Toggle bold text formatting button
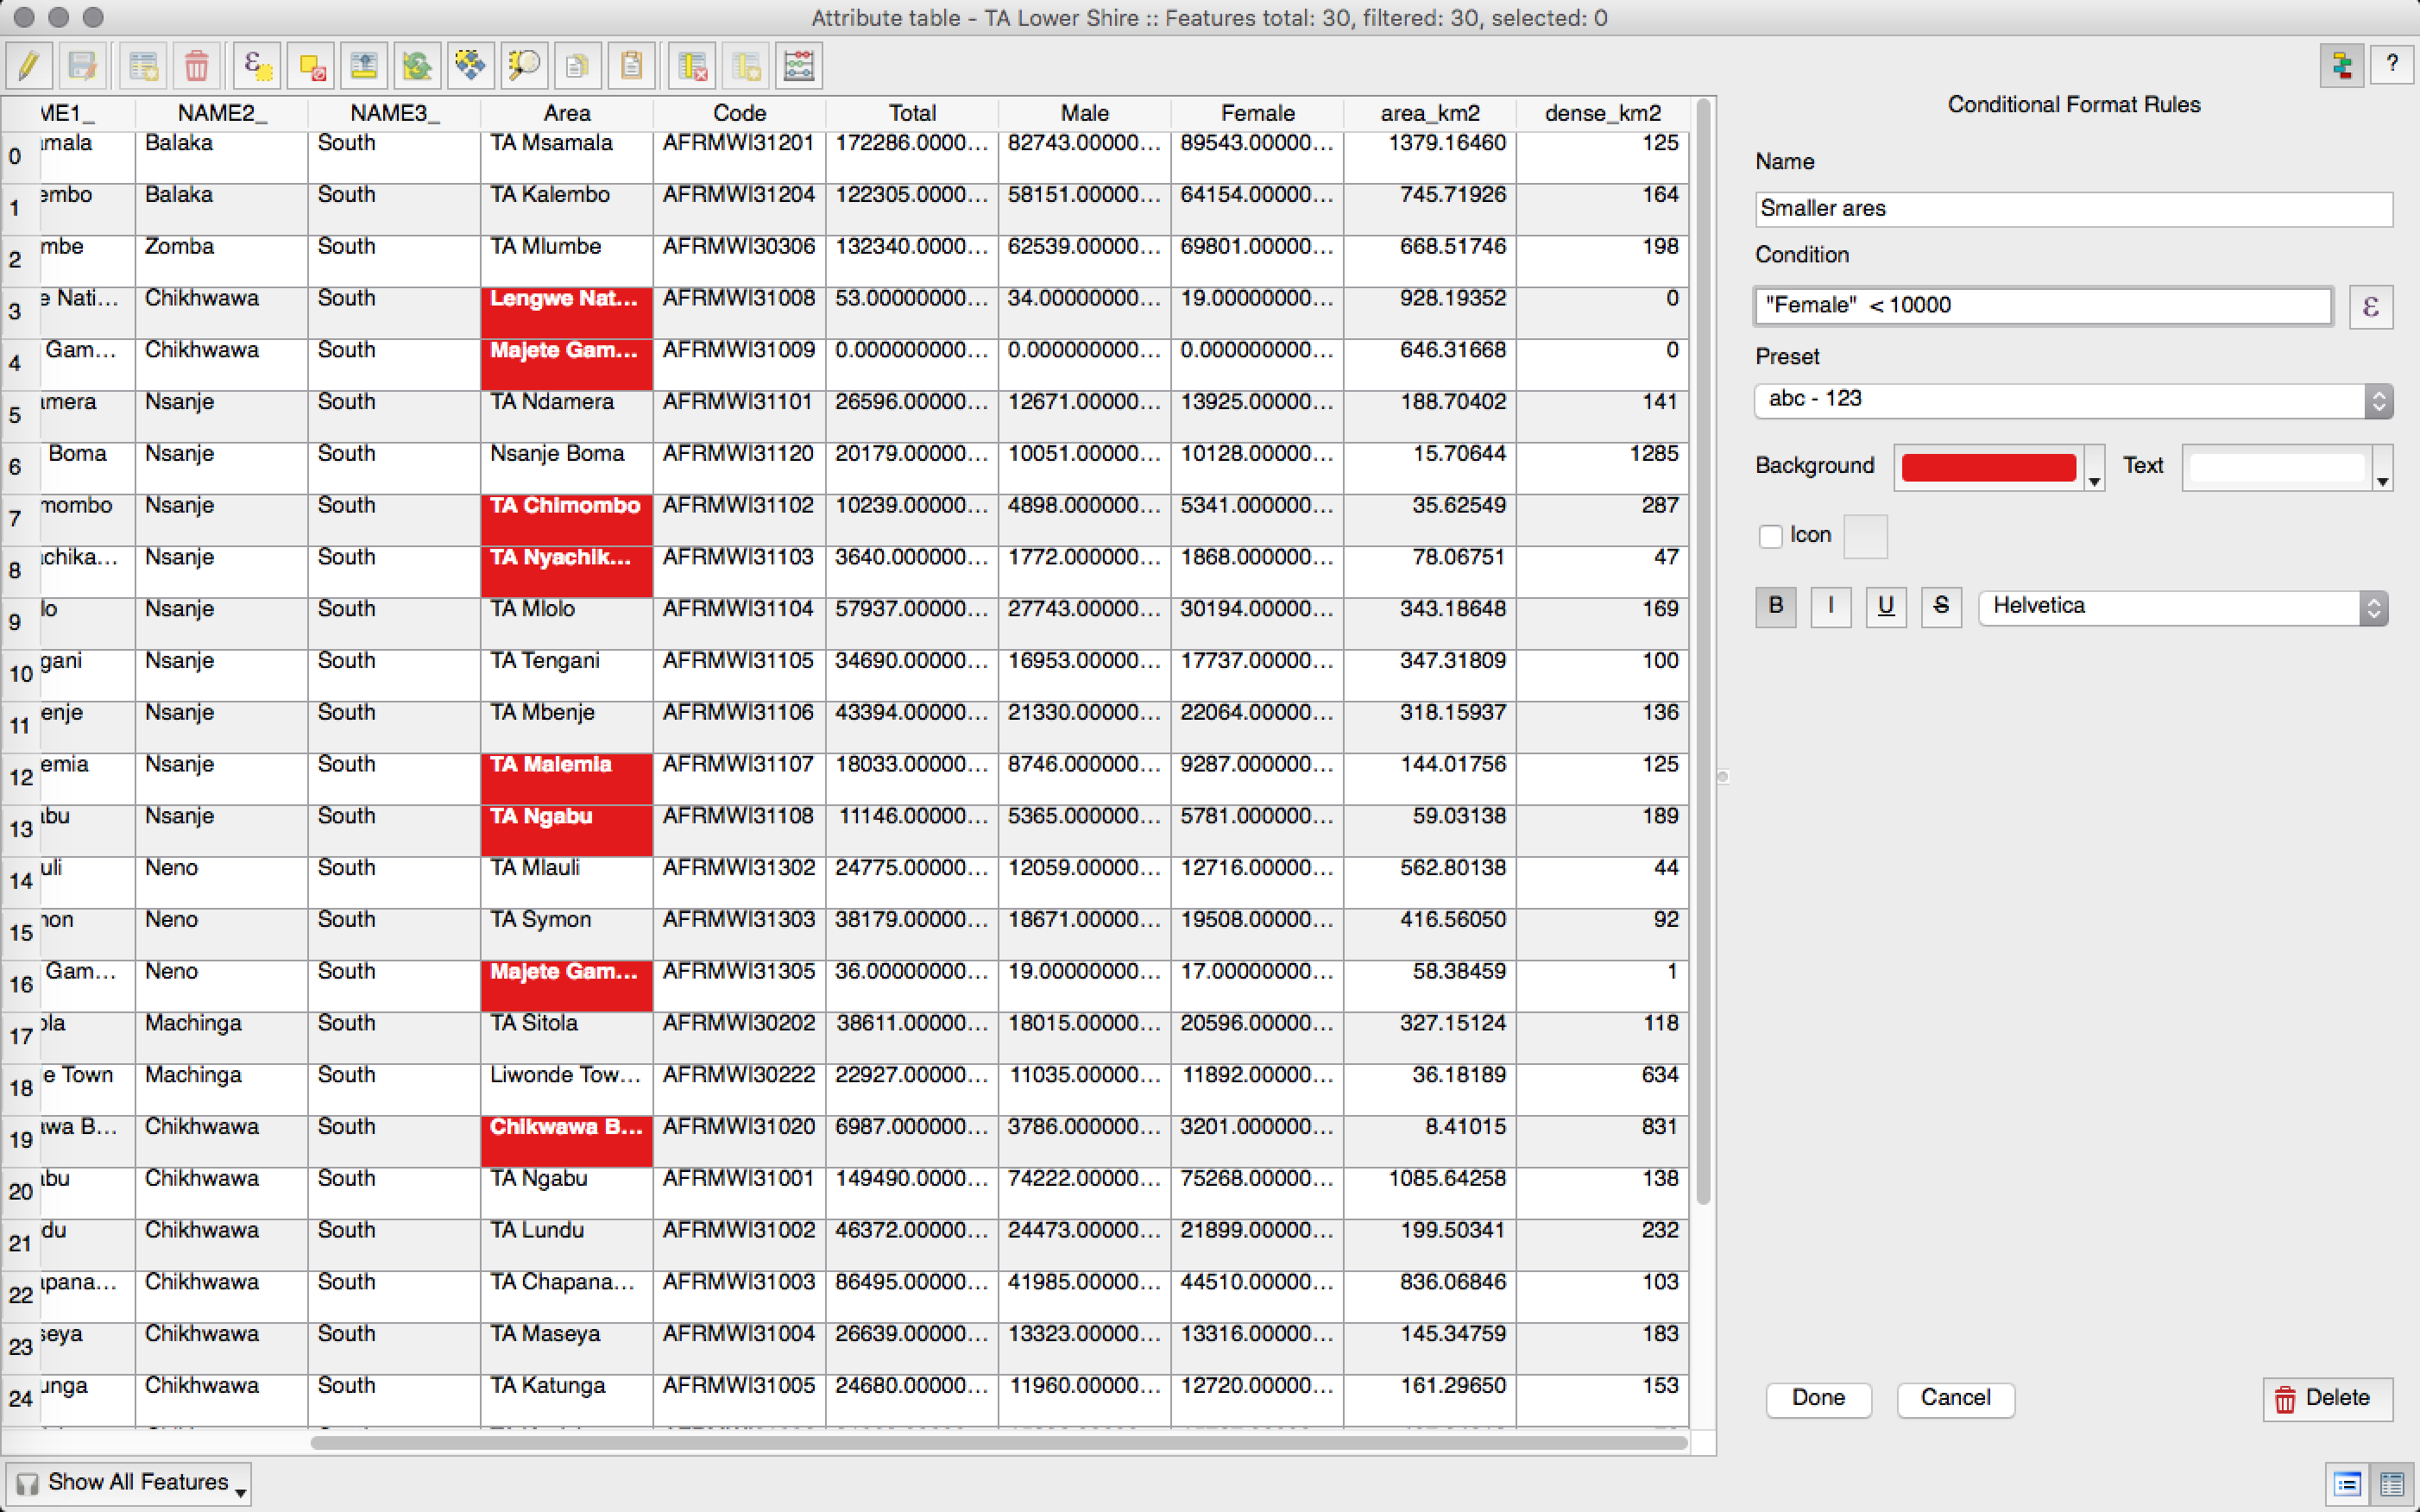Viewport: 2420px width, 1512px height. (x=1775, y=606)
